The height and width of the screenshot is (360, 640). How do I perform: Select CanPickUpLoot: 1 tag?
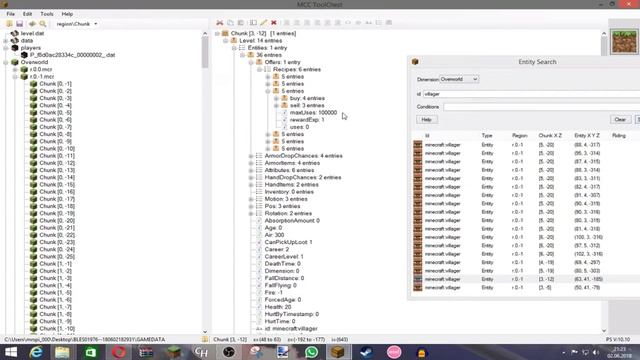tap(288, 242)
